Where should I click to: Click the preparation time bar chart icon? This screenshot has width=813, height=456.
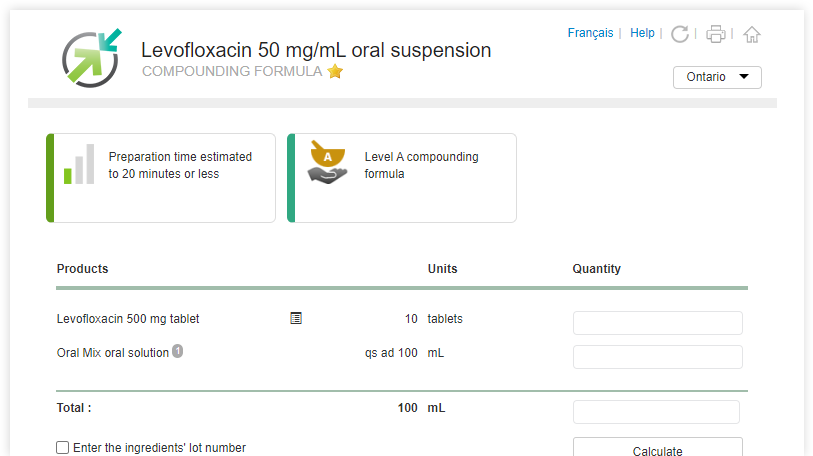point(79,165)
